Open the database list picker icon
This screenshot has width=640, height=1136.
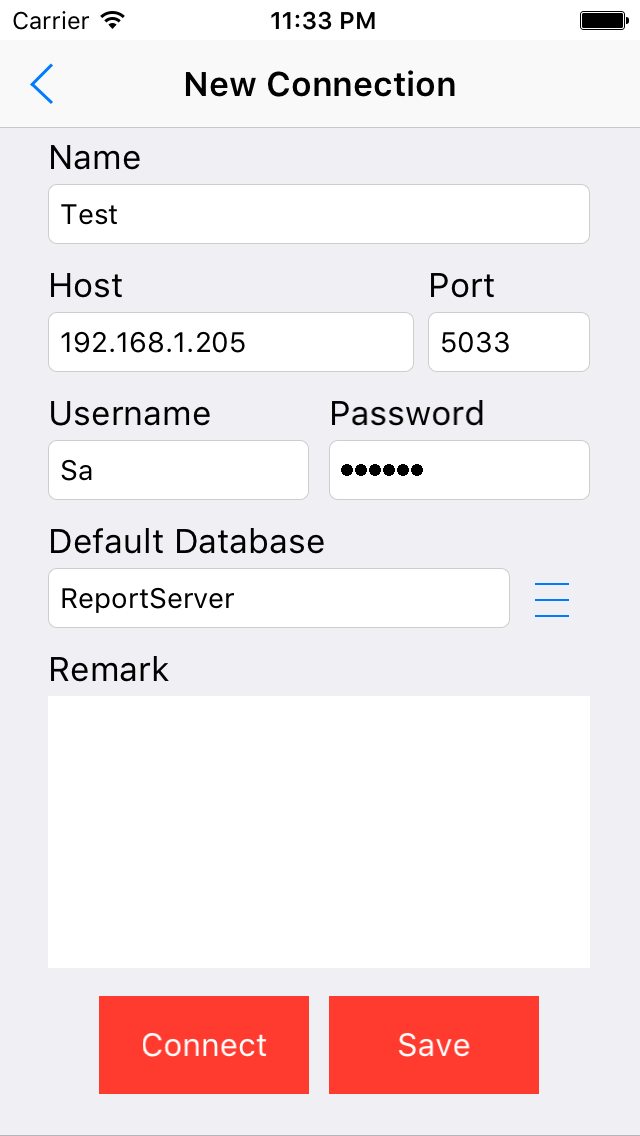click(x=552, y=598)
